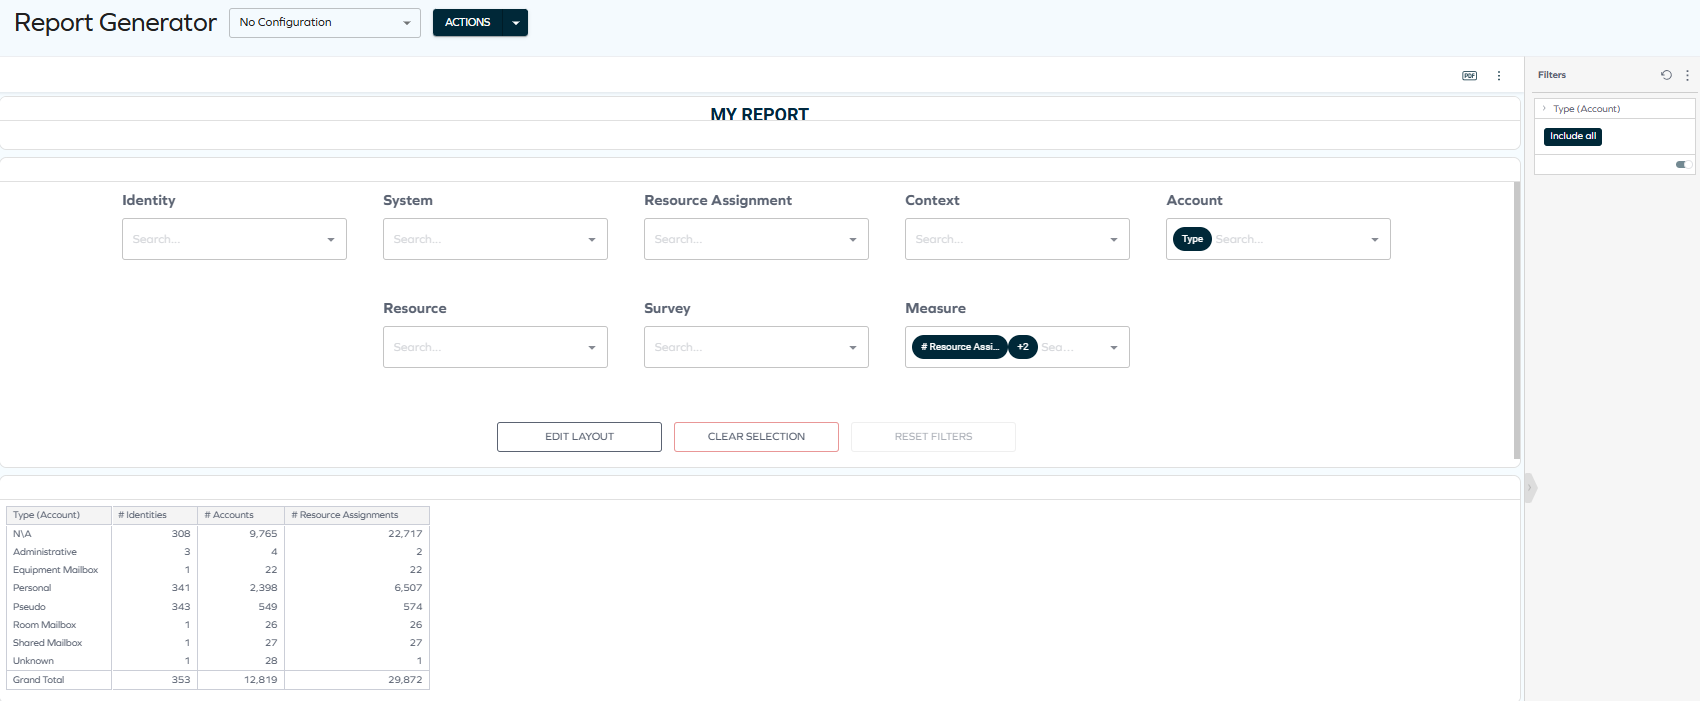Click the 12,819 grand total accounts

261,680
